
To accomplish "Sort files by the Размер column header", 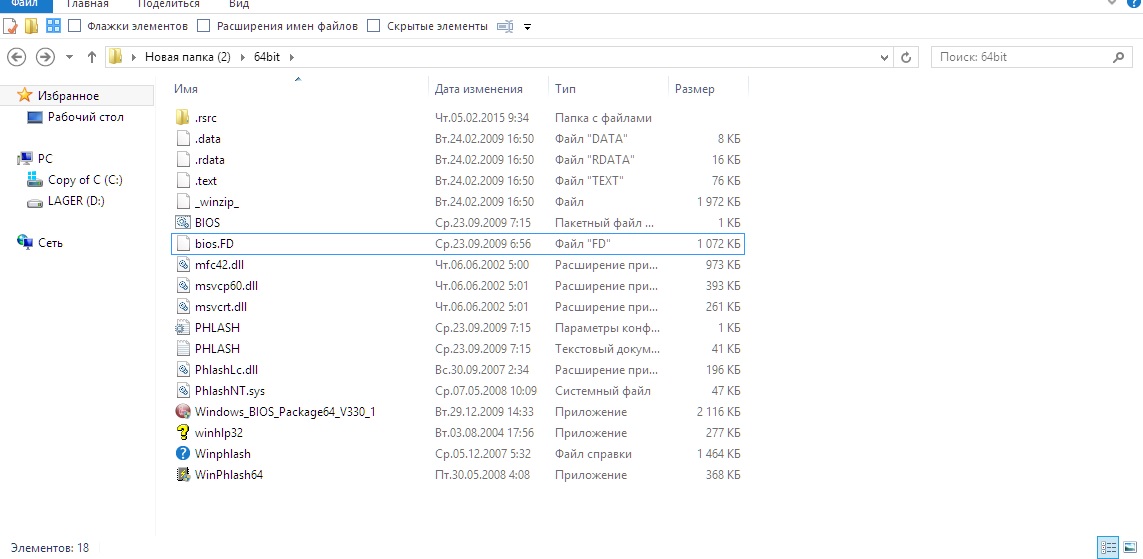I will point(695,89).
